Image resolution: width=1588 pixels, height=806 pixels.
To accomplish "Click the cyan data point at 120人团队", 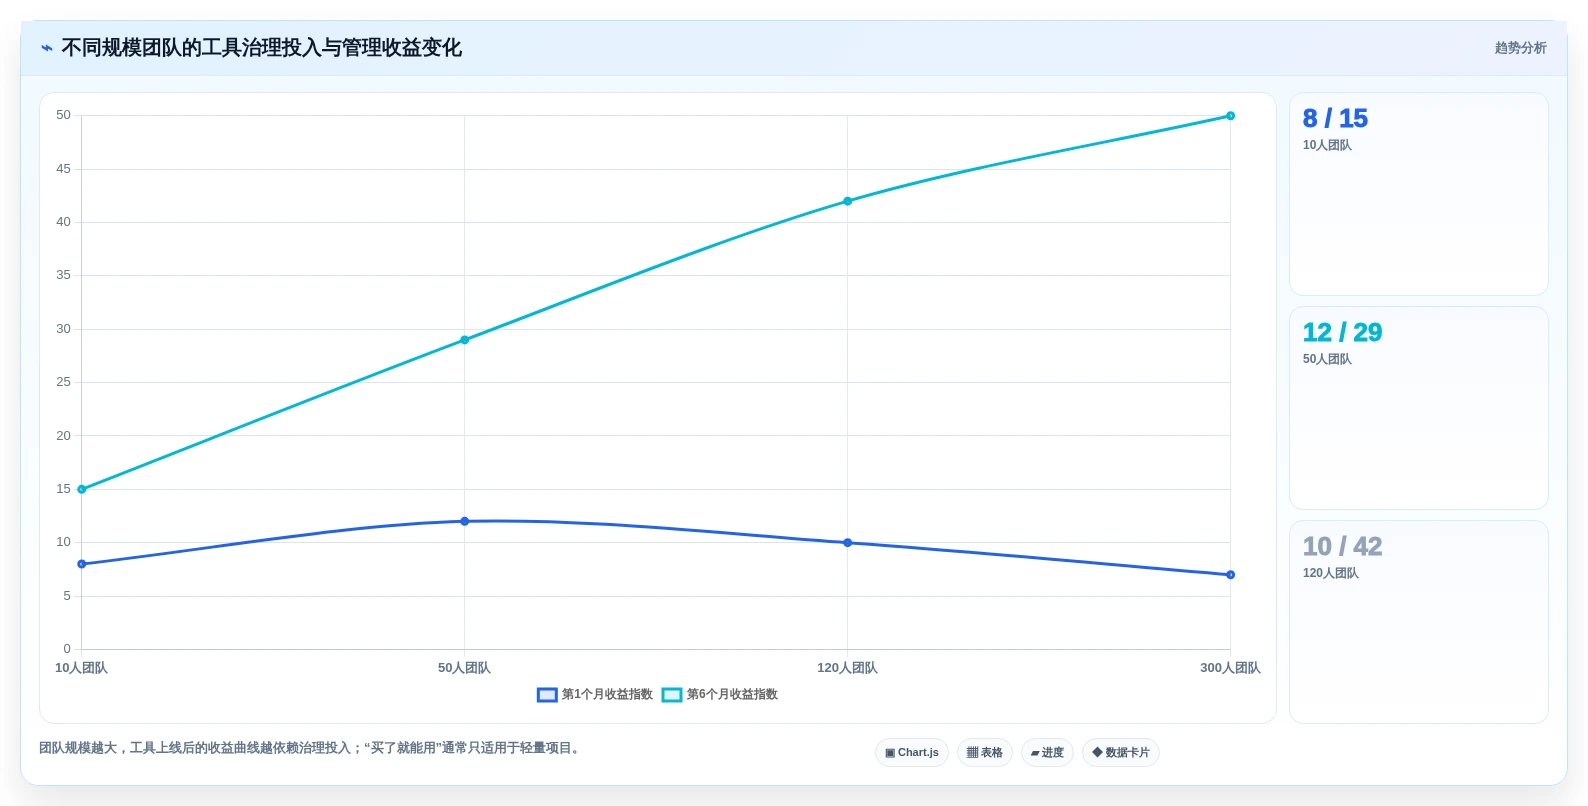I will 847,201.
